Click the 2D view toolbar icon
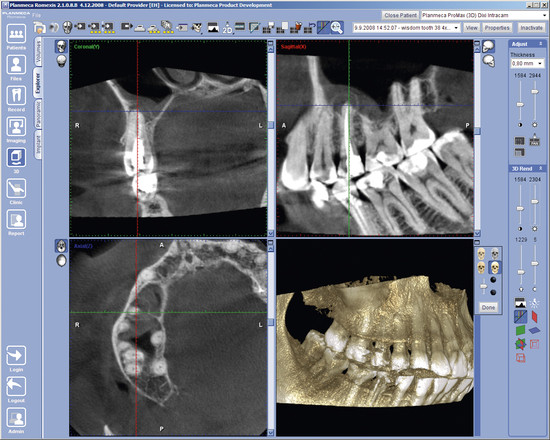Screen dimensions: 550x440 coord(227,27)
